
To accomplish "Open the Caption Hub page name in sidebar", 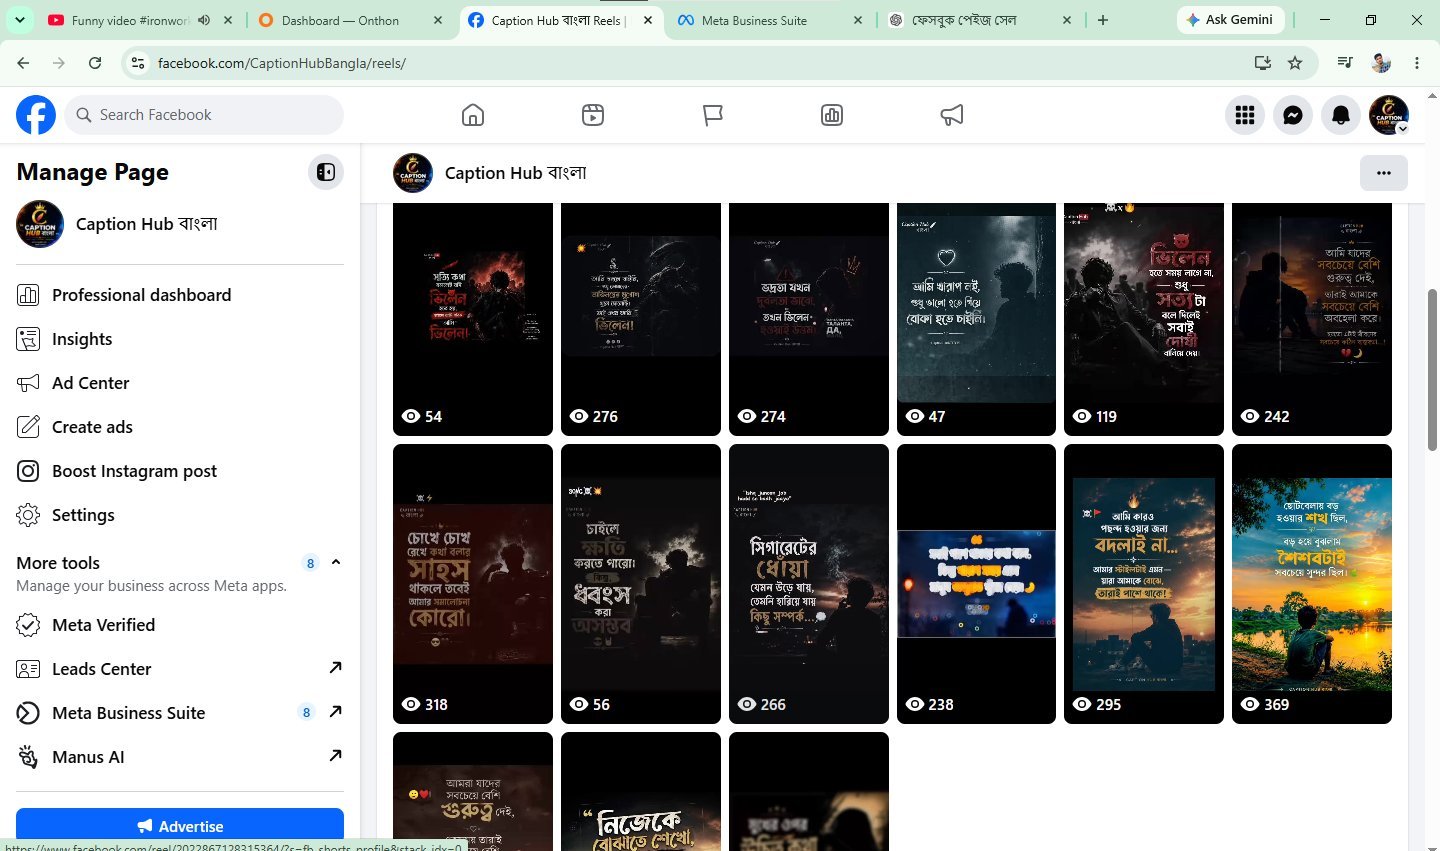I will (147, 224).
